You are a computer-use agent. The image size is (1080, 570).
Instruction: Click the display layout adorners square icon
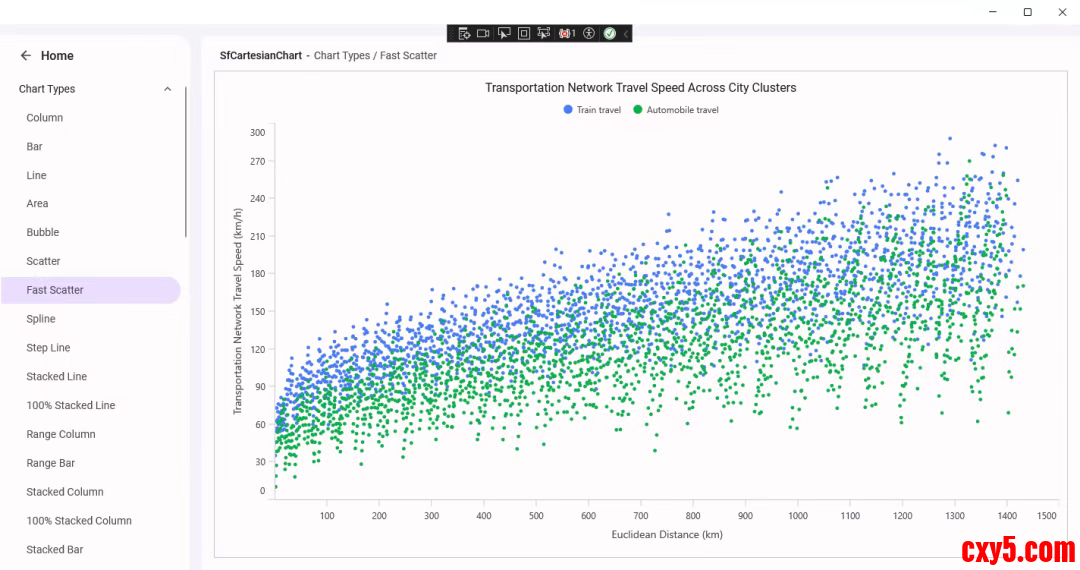point(524,33)
